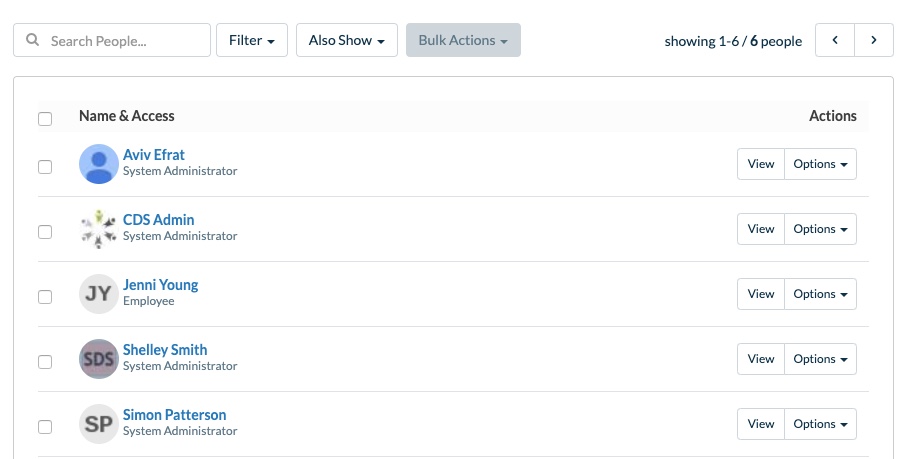The image size is (905, 459).
Task: Click Shelley Smith's SDS avatar
Action: pyautogui.click(x=99, y=359)
